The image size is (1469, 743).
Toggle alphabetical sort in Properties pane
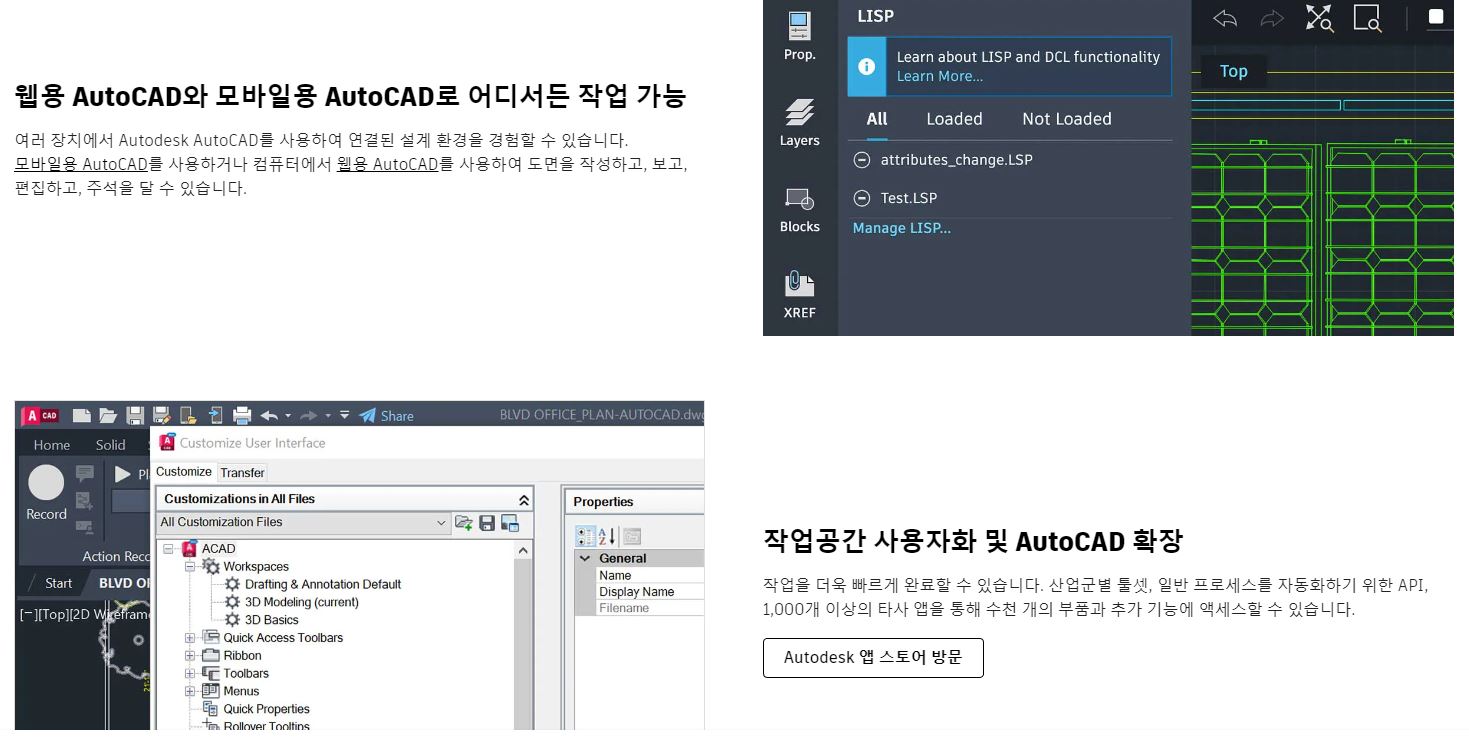click(x=607, y=536)
